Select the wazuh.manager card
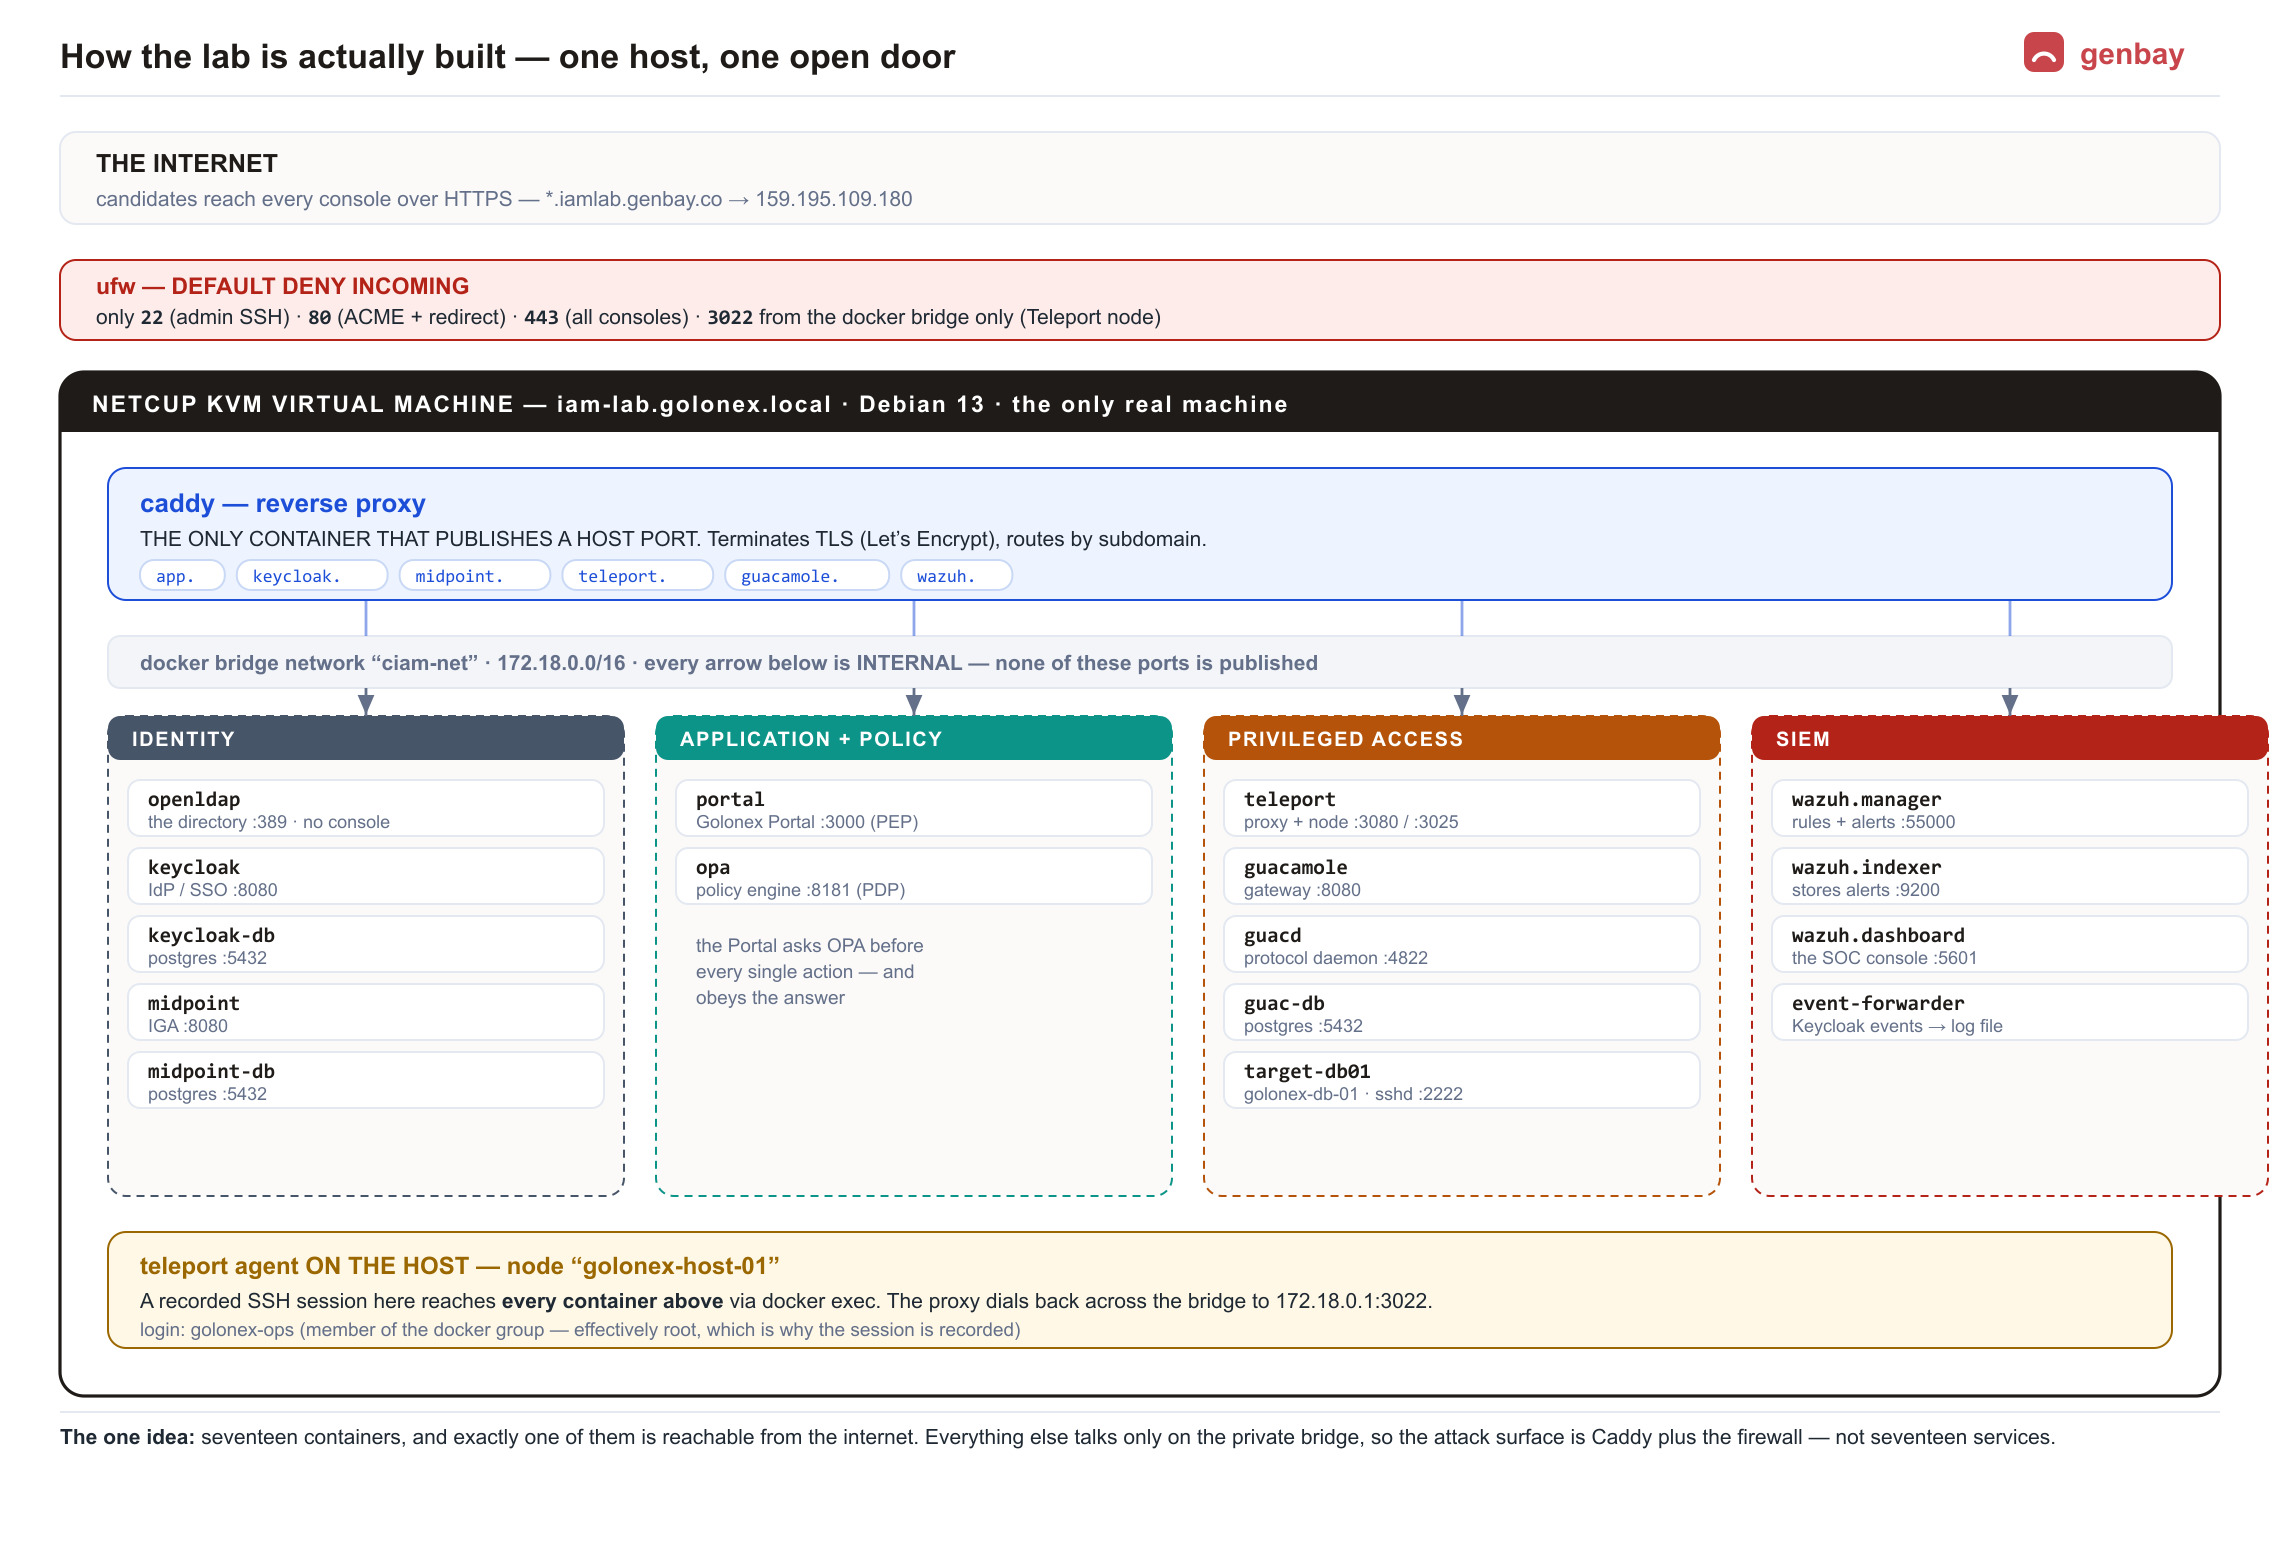2280x1560 pixels. coord(2010,809)
